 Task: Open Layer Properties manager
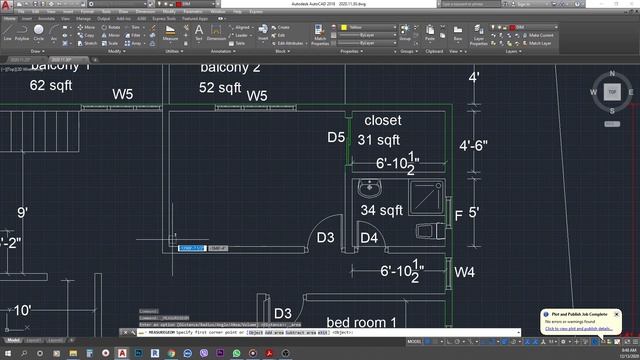pyautogui.click(x=478, y=35)
